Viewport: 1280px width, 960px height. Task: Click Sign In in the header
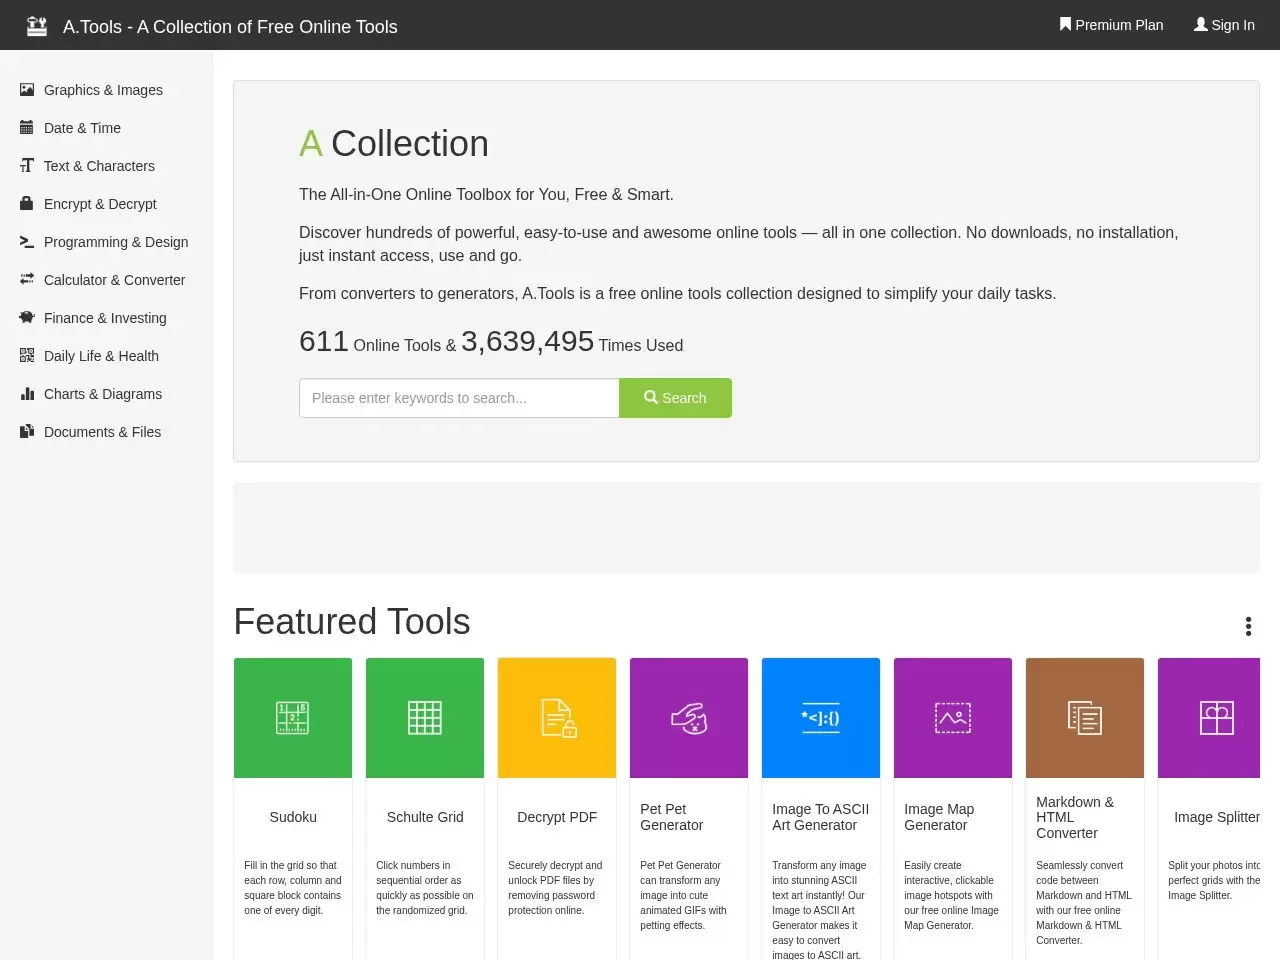pyautogui.click(x=1224, y=25)
